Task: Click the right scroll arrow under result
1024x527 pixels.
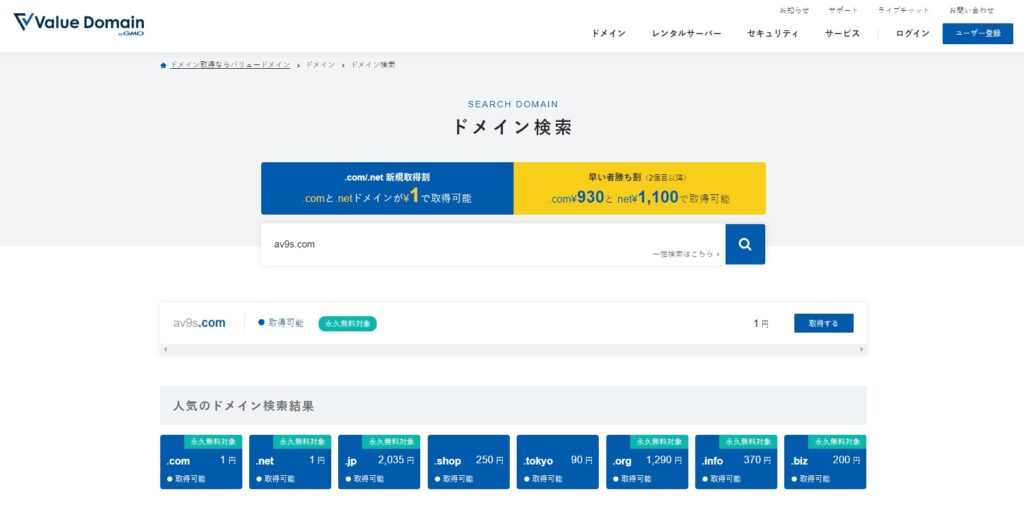Action: click(862, 349)
